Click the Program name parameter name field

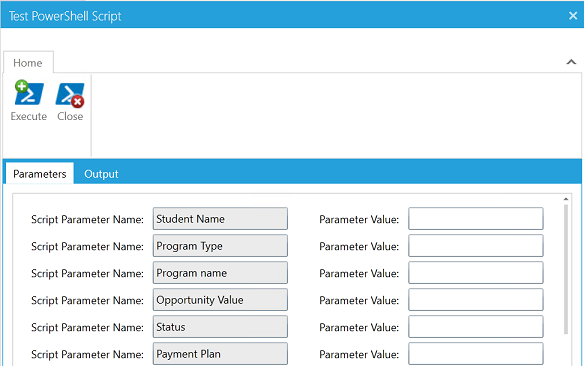point(220,273)
